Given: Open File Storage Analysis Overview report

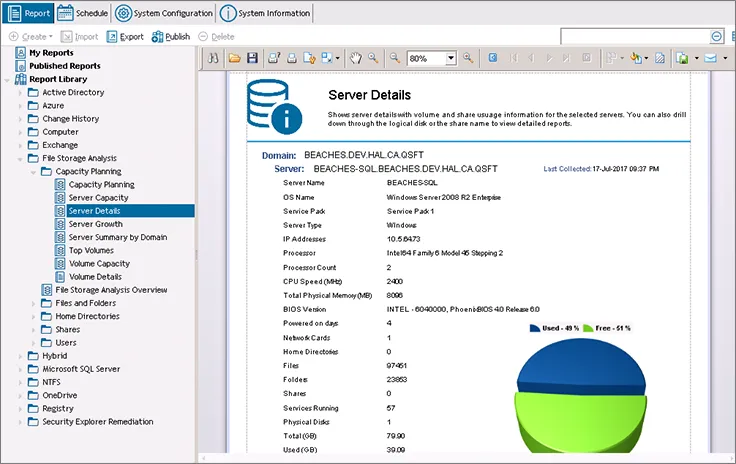Looking at the screenshot, I should pos(111,290).
